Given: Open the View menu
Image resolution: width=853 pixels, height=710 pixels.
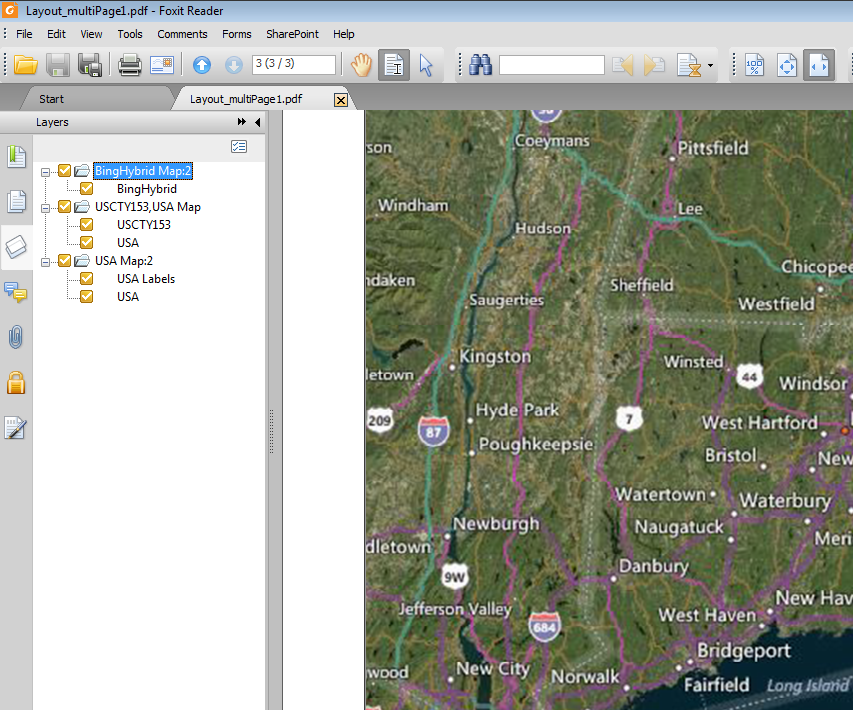Looking at the screenshot, I should pyautogui.click(x=91, y=34).
